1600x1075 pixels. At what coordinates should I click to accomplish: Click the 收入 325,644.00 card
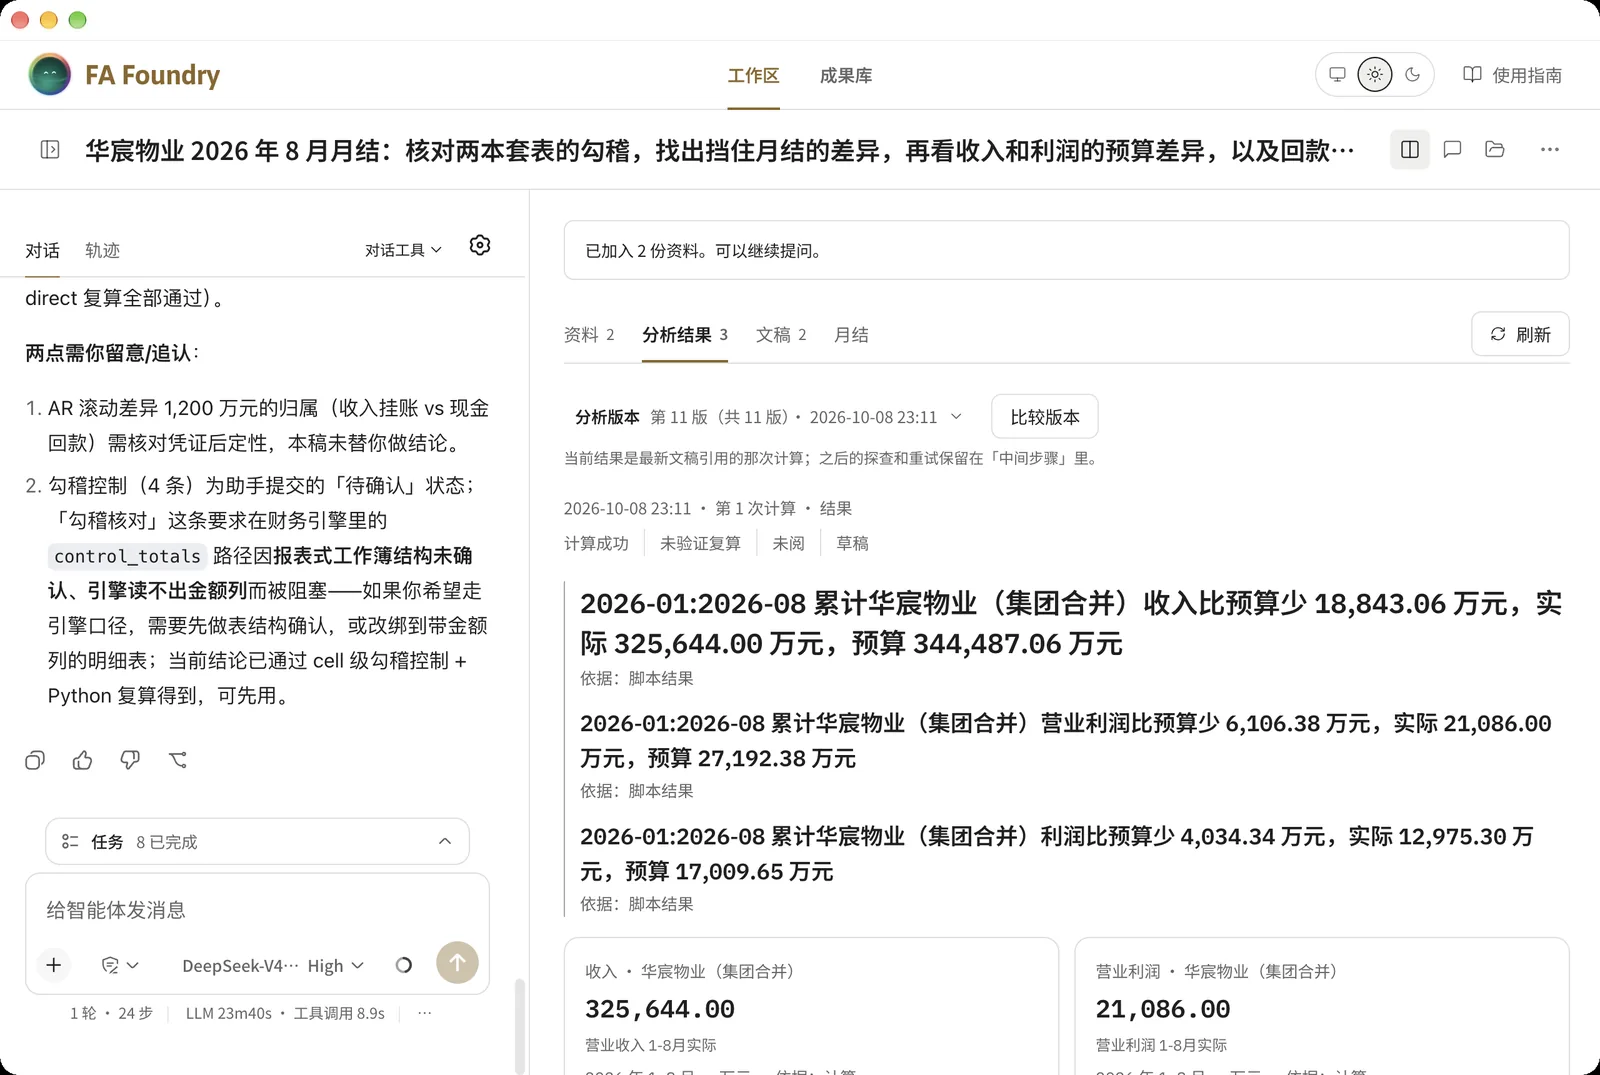coord(811,1006)
